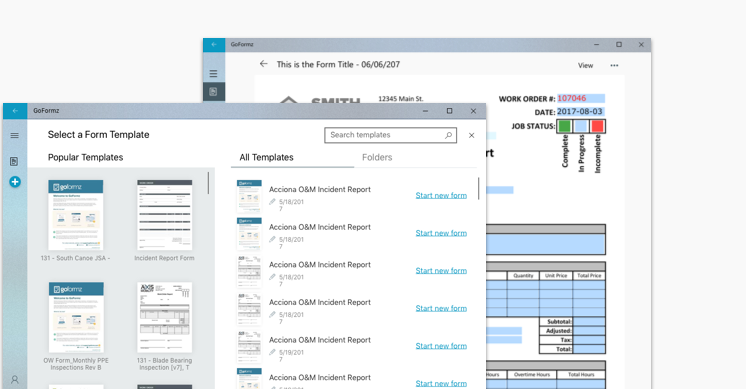Select third Acciona O&M Incident Report thumbnail
The image size is (746, 389).
tap(249, 271)
